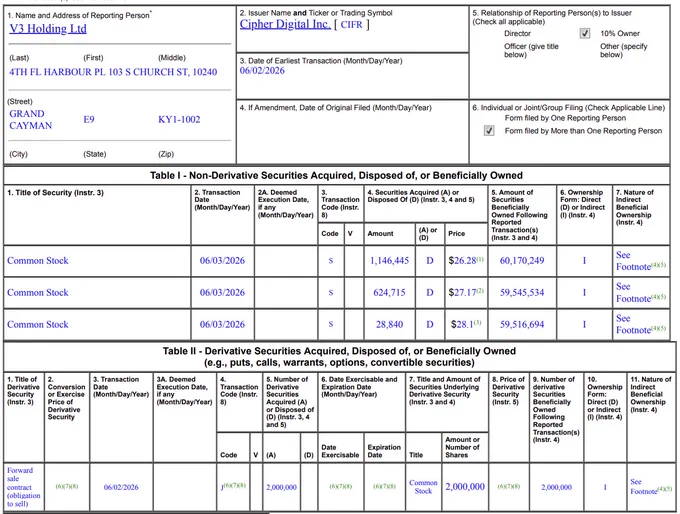Screen dimensions: 680x514
Task: Open footnote (1) next to $26.28
Action: (x=480, y=259)
